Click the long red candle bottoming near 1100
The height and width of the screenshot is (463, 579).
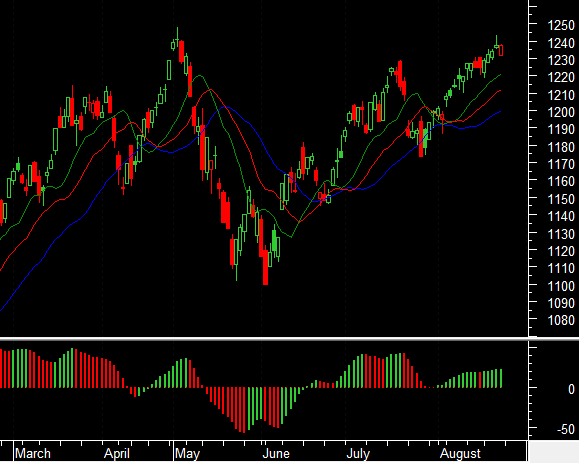(265, 267)
